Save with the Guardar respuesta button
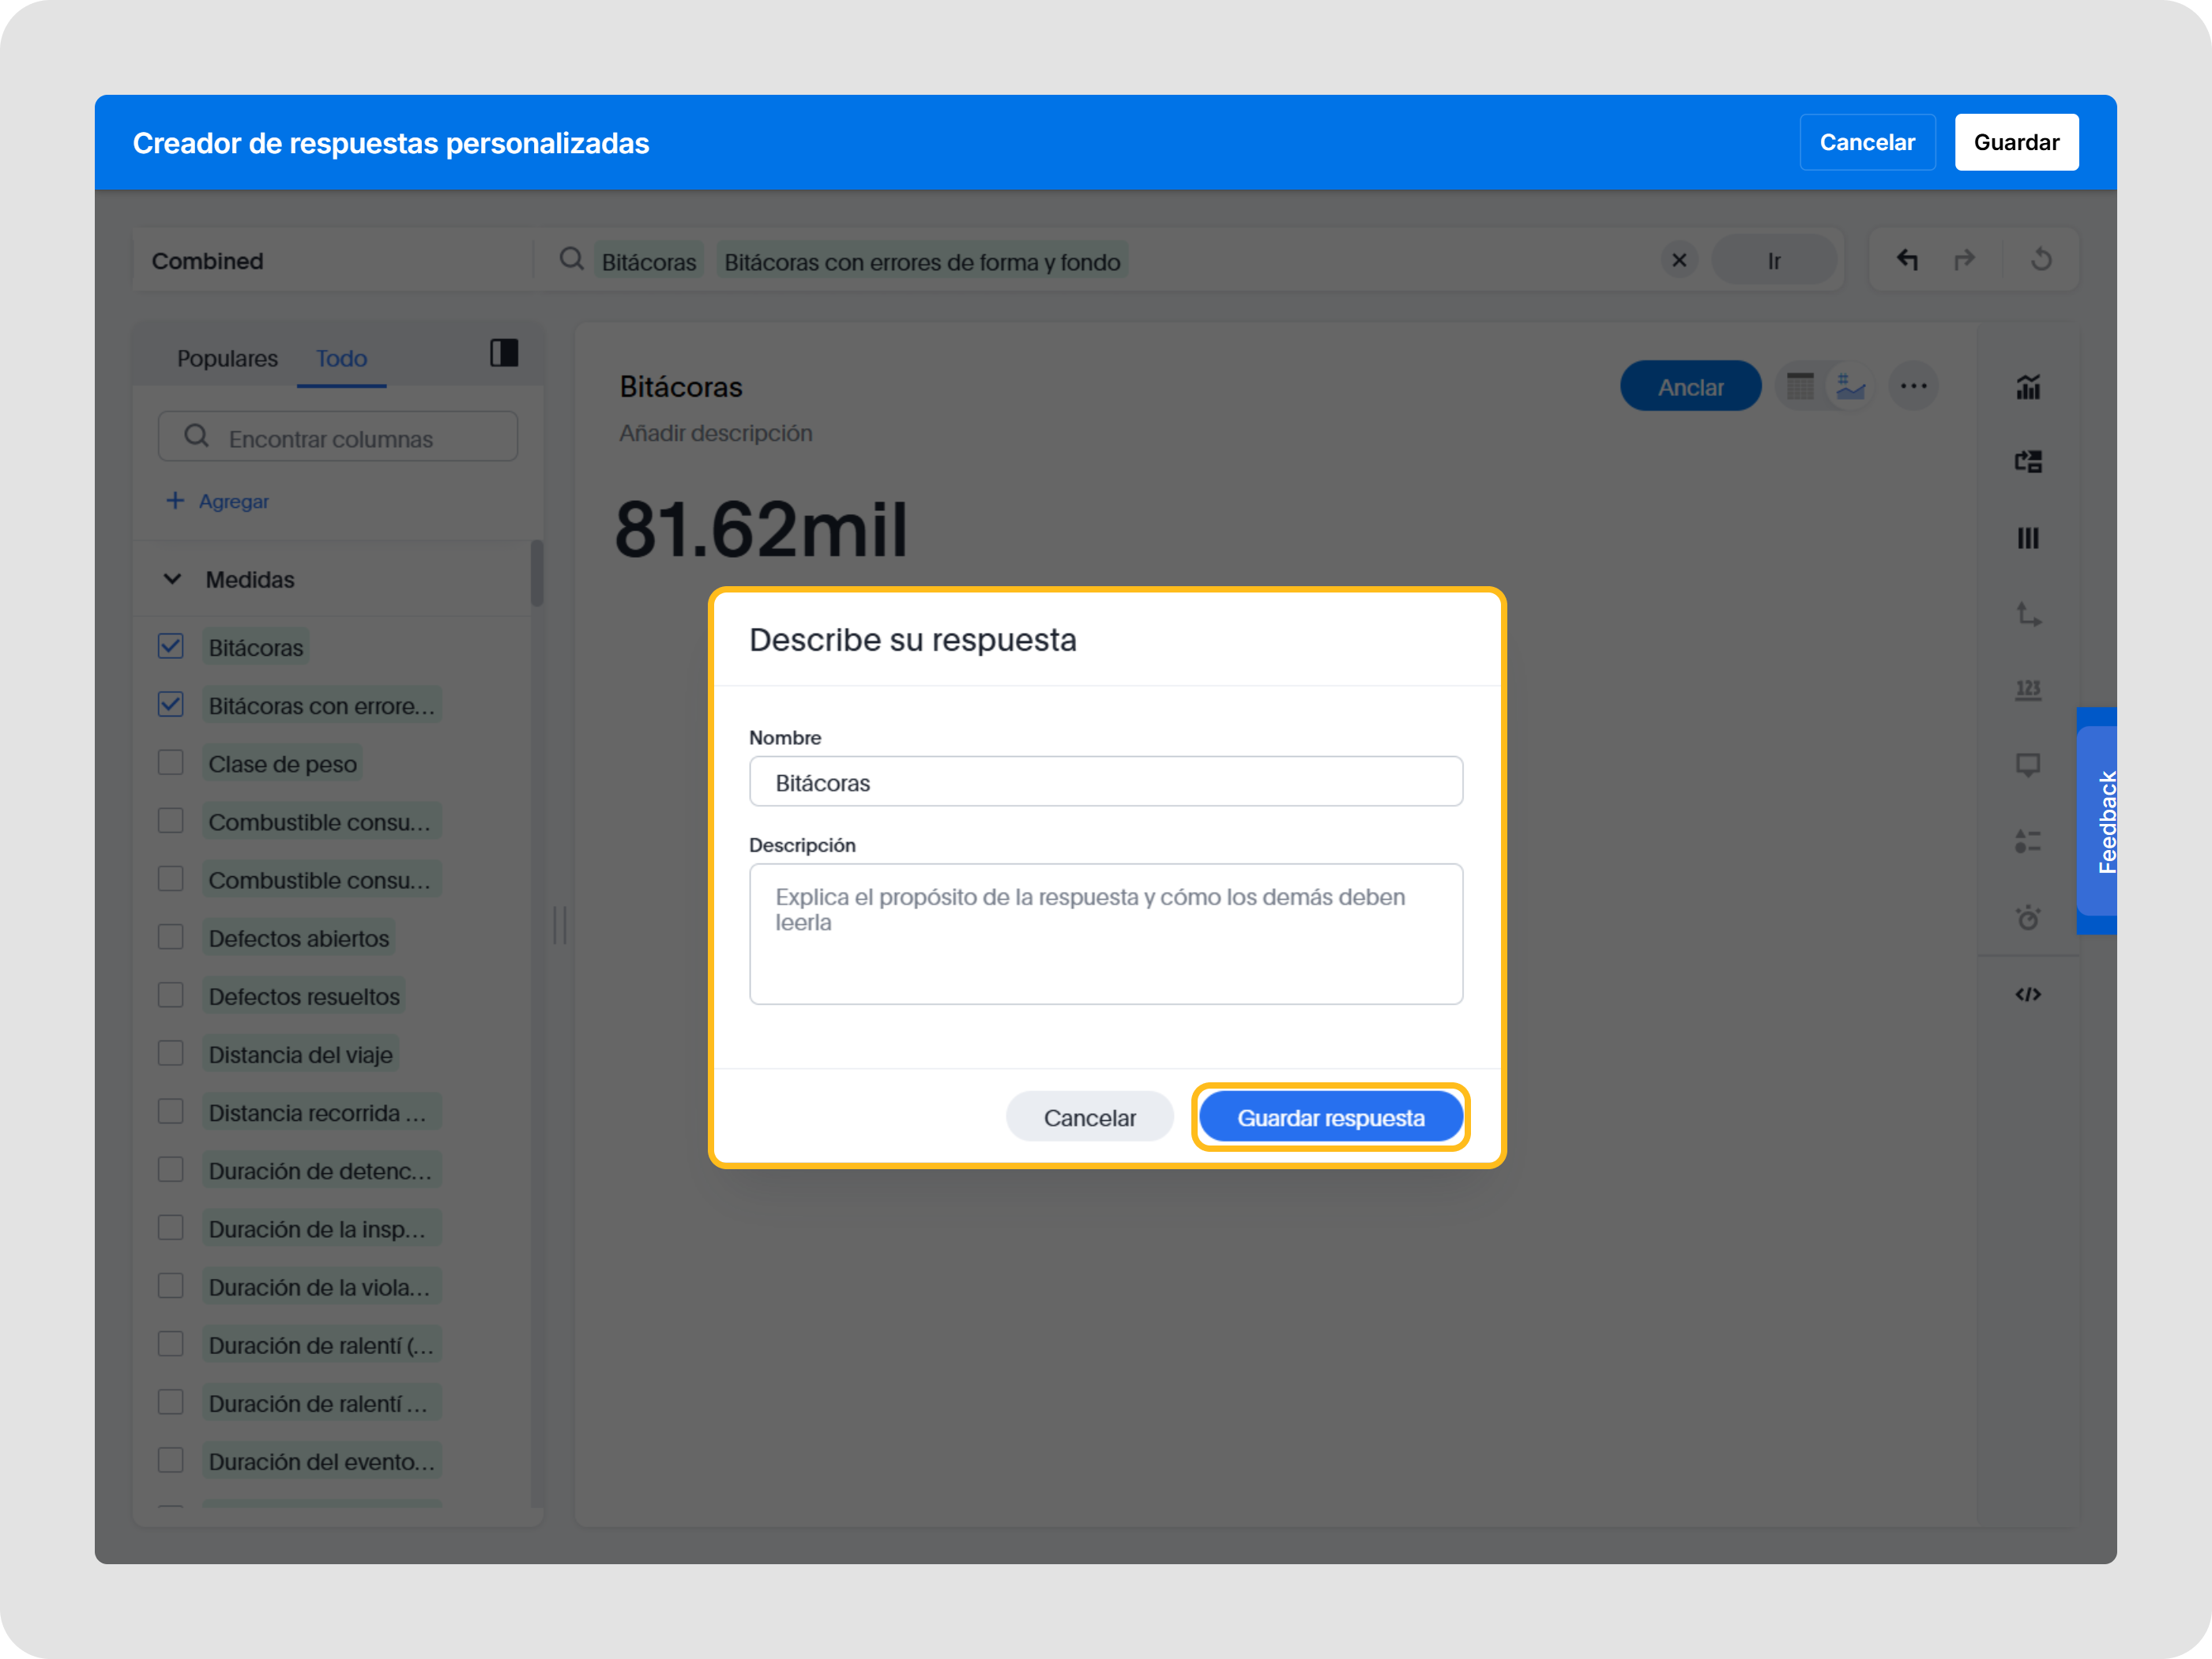Image resolution: width=2212 pixels, height=1659 pixels. tap(1330, 1117)
